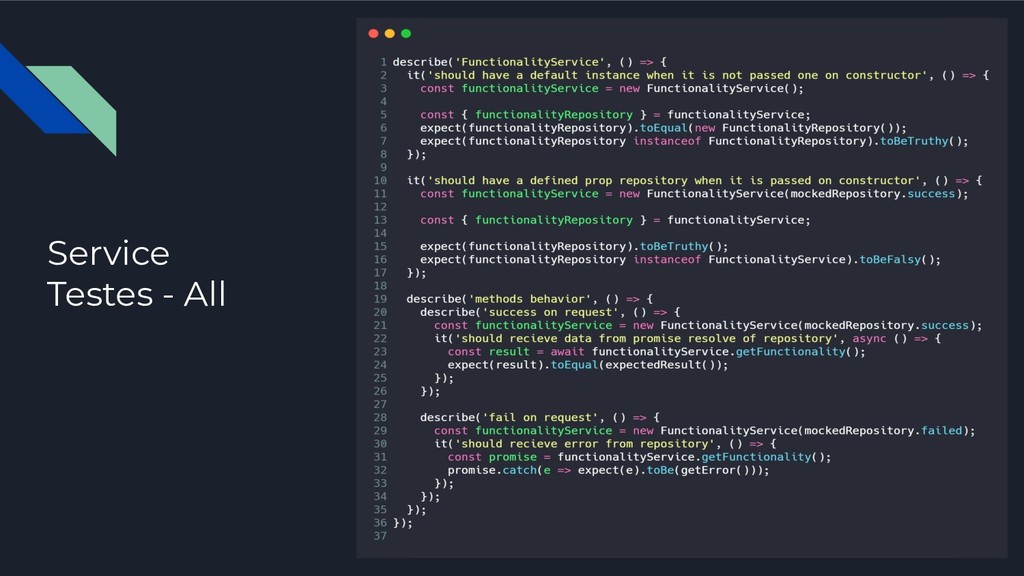Click 'mockedRepository.failed' on line 29

883,430
